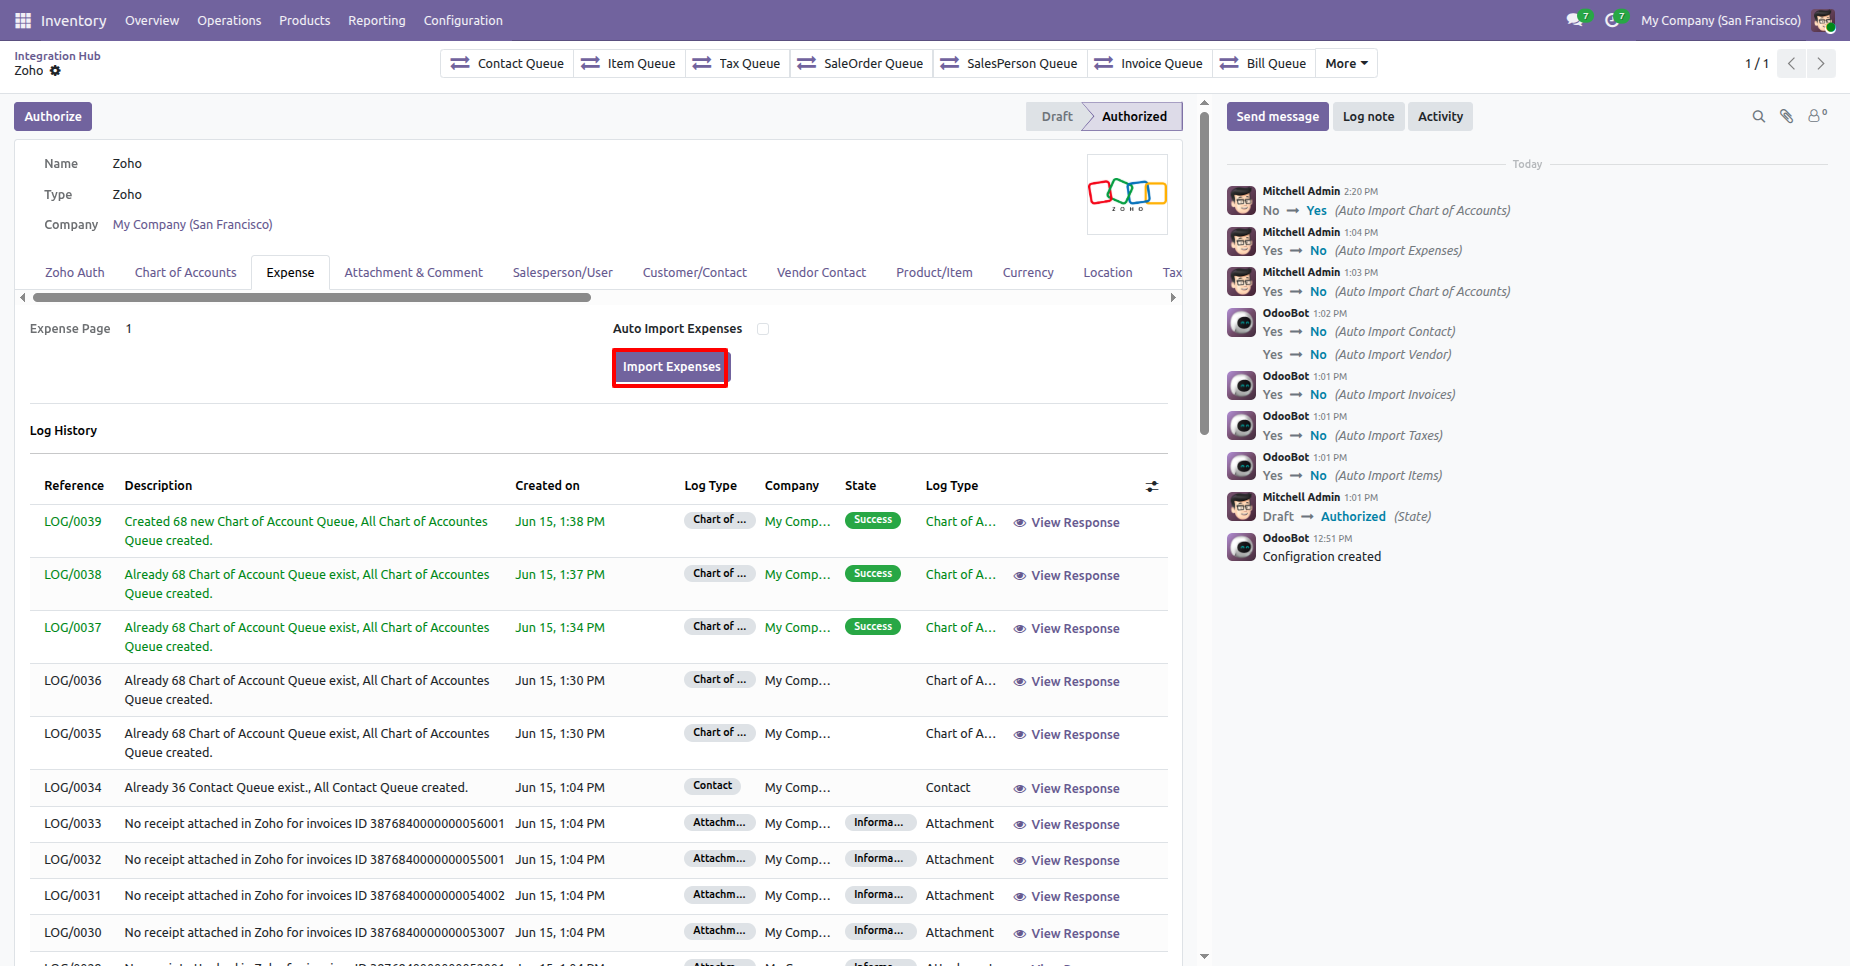Click the Zoho logo image
Image resolution: width=1850 pixels, height=966 pixels.
pos(1127,194)
